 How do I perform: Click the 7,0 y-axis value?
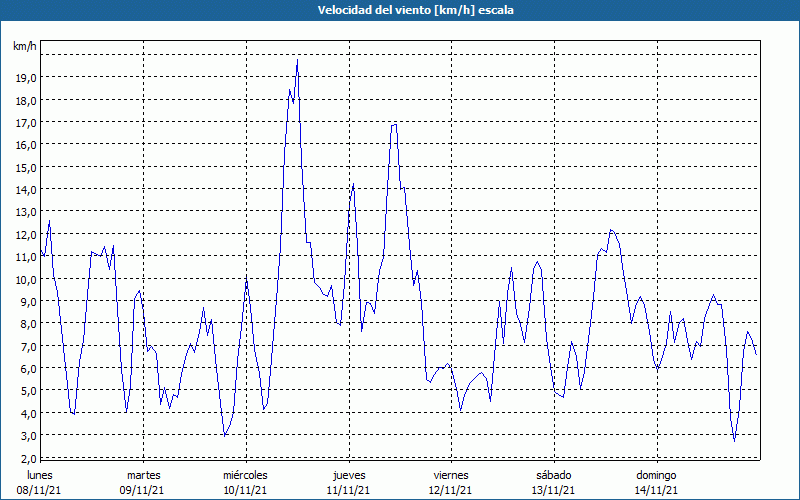pyautogui.click(x=28, y=346)
